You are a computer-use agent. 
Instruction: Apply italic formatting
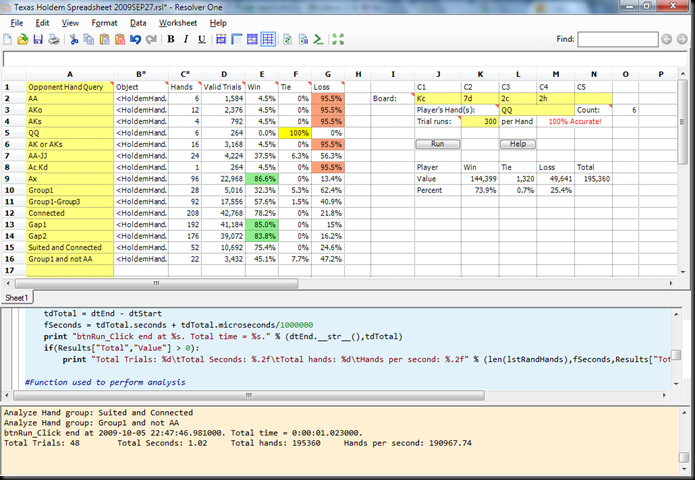point(186,40)
